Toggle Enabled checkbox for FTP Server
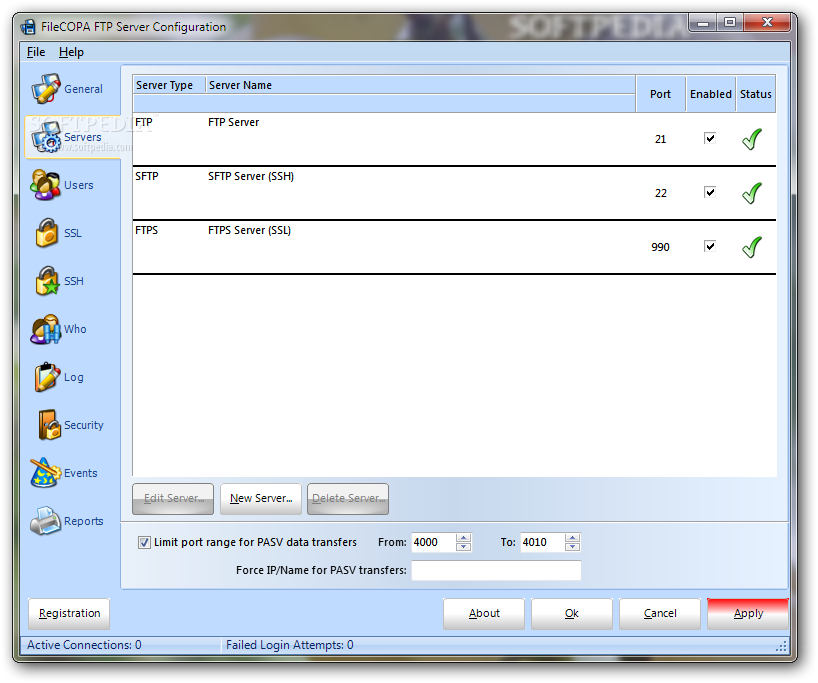The image size is (818, 683). click(709, 138)
